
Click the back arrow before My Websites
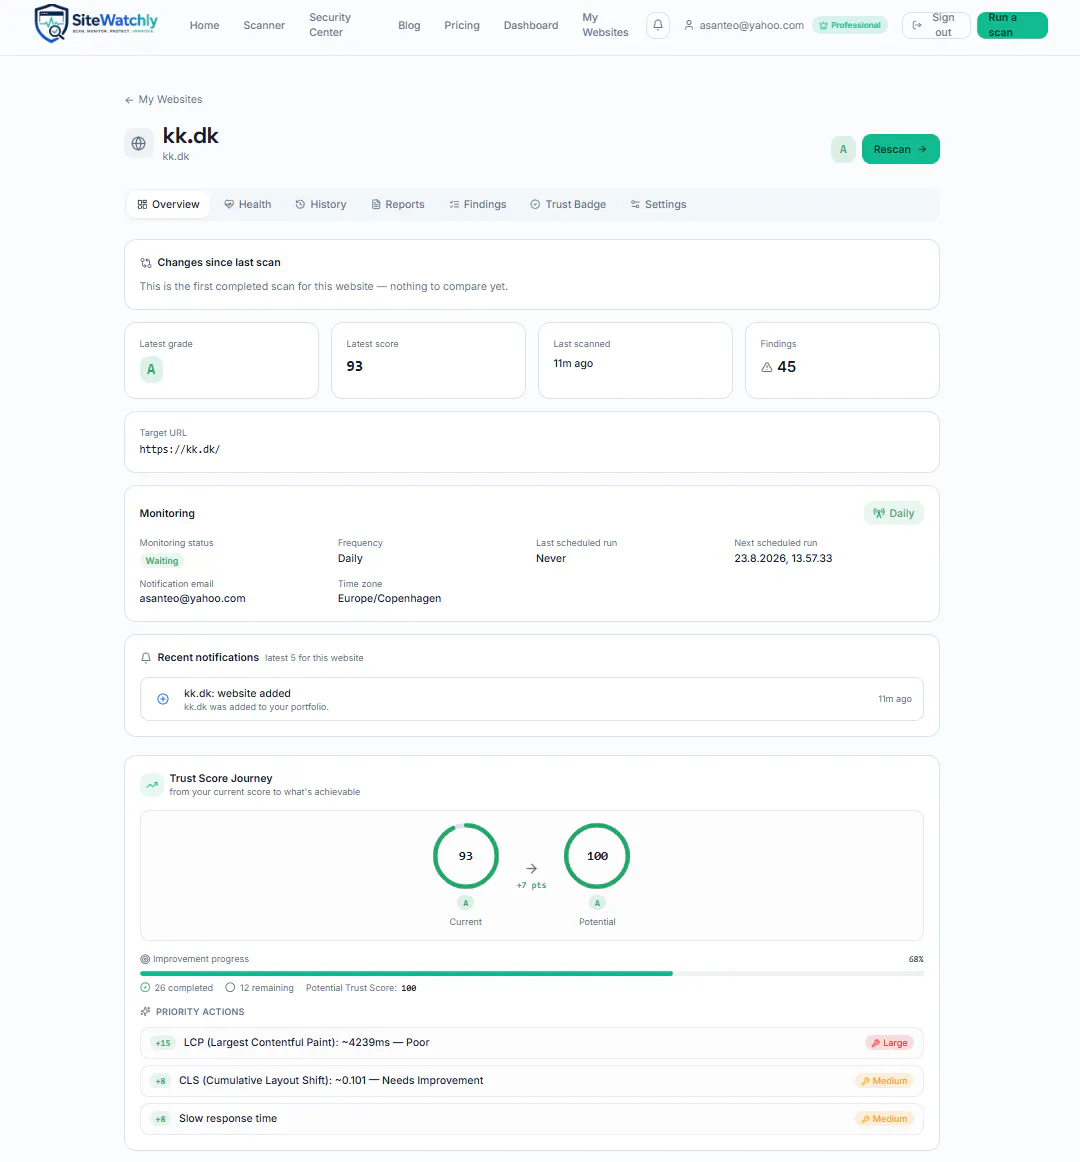(129, 100)
